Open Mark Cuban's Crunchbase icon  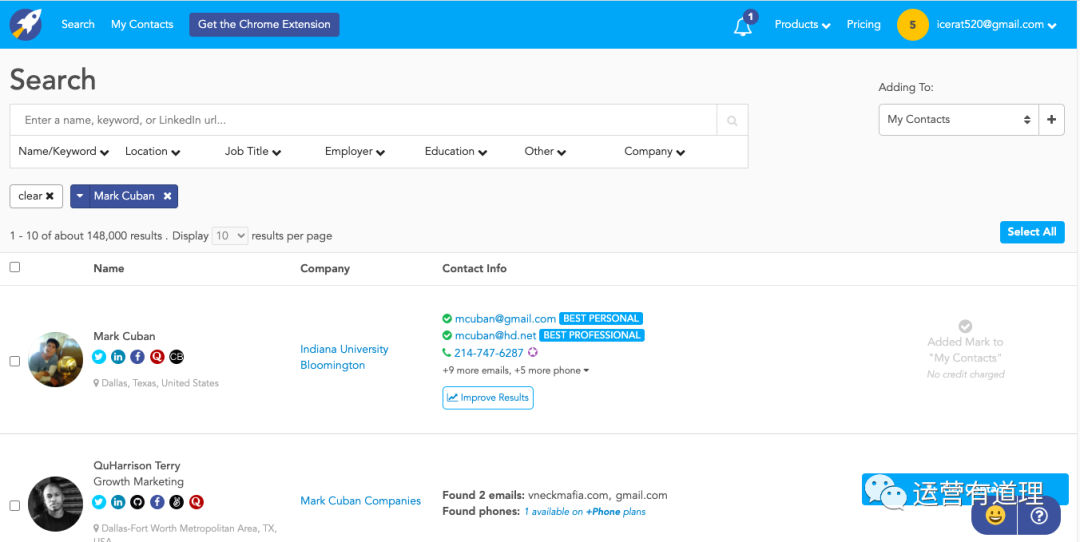[177, 357]
